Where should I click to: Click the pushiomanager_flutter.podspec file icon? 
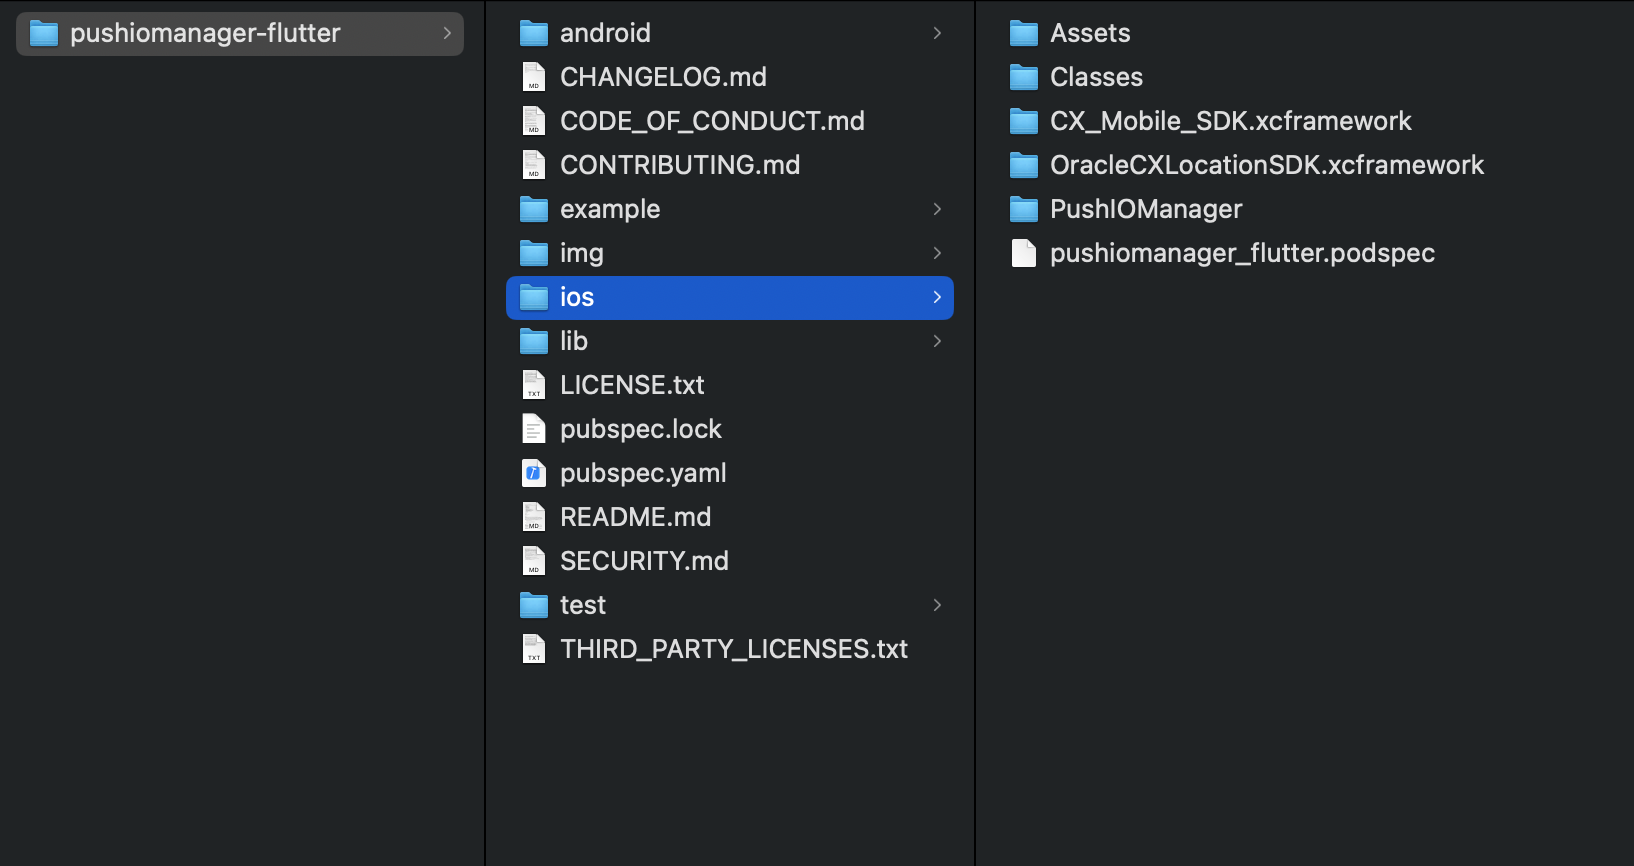(x=1024, y=253)
